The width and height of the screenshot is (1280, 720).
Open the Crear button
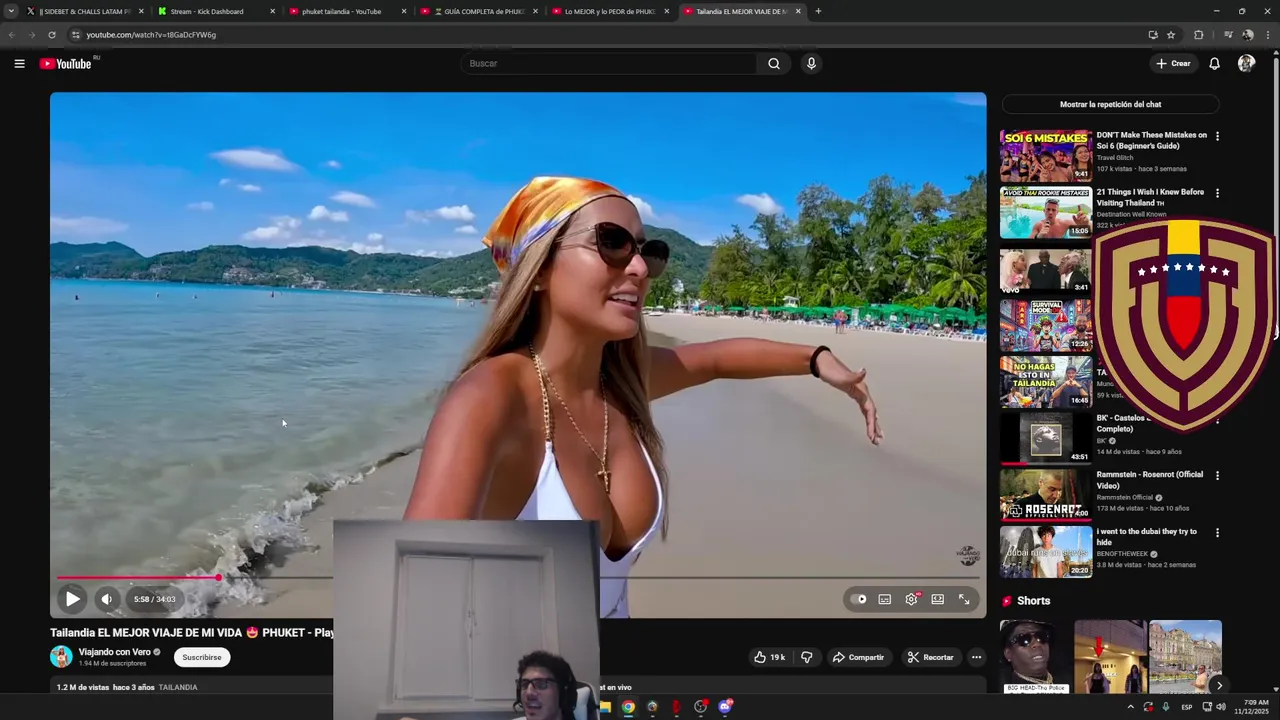pos(1173,63)
